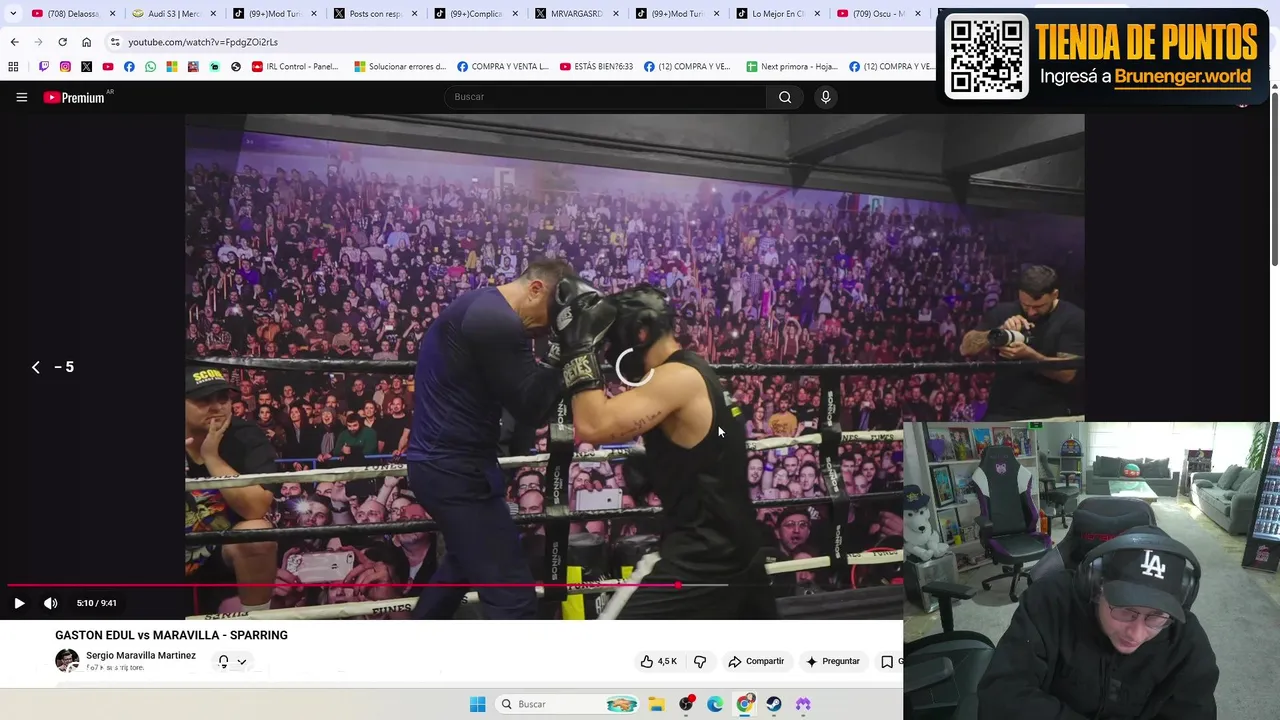Image resolution: width=1280 pixels, height=720 pixels.
Task: Open the Compartir share dialog
Action: point(756,661)
